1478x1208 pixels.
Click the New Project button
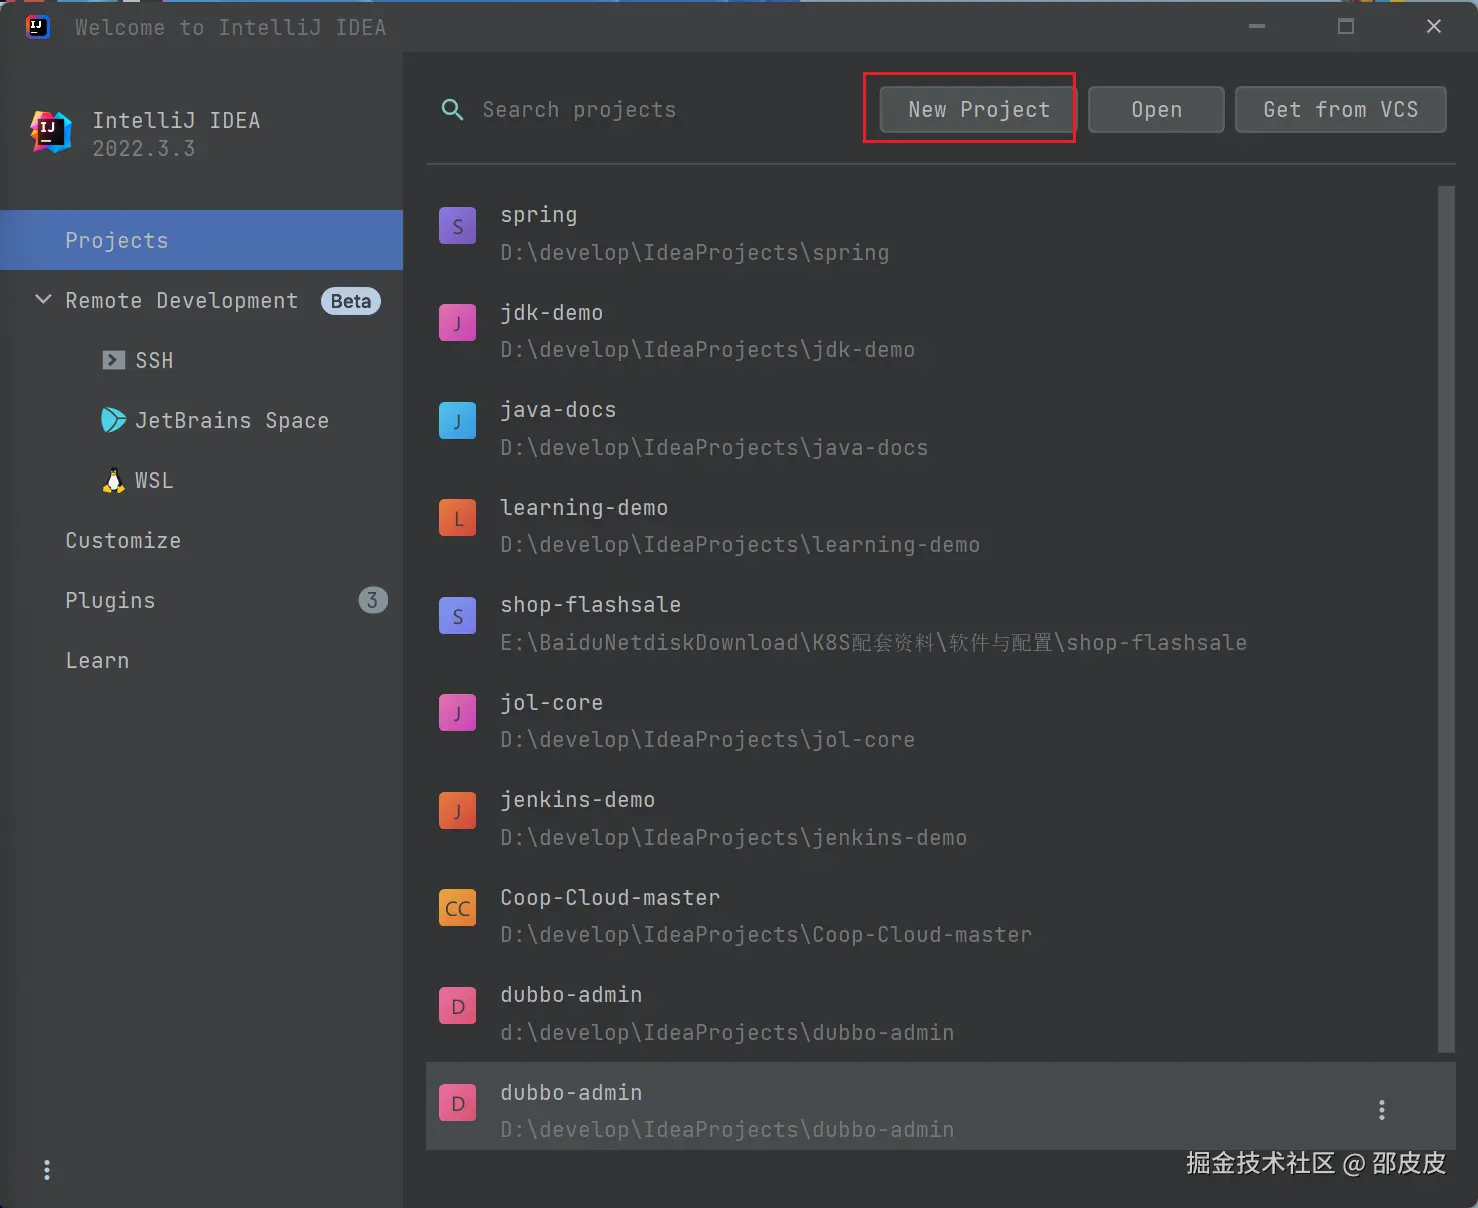pyautogui.click(x=978, y=109)
